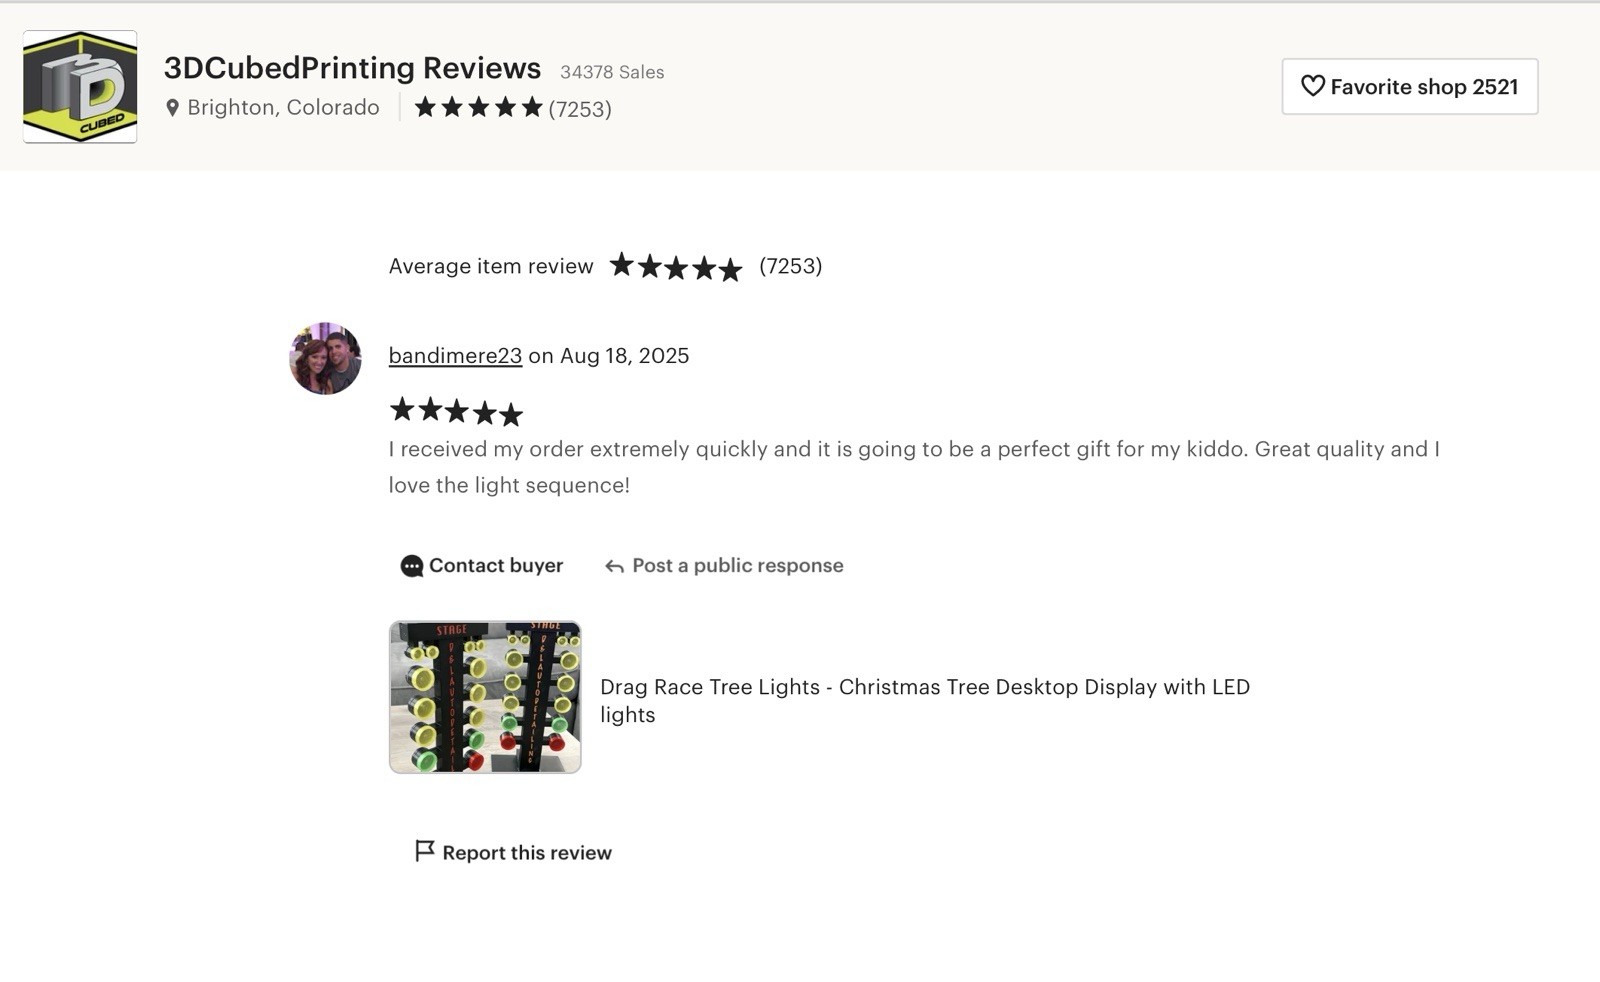Click the heart icon to favorite shop
The height and width of the screenshot is (982, 1600).
1312,86
